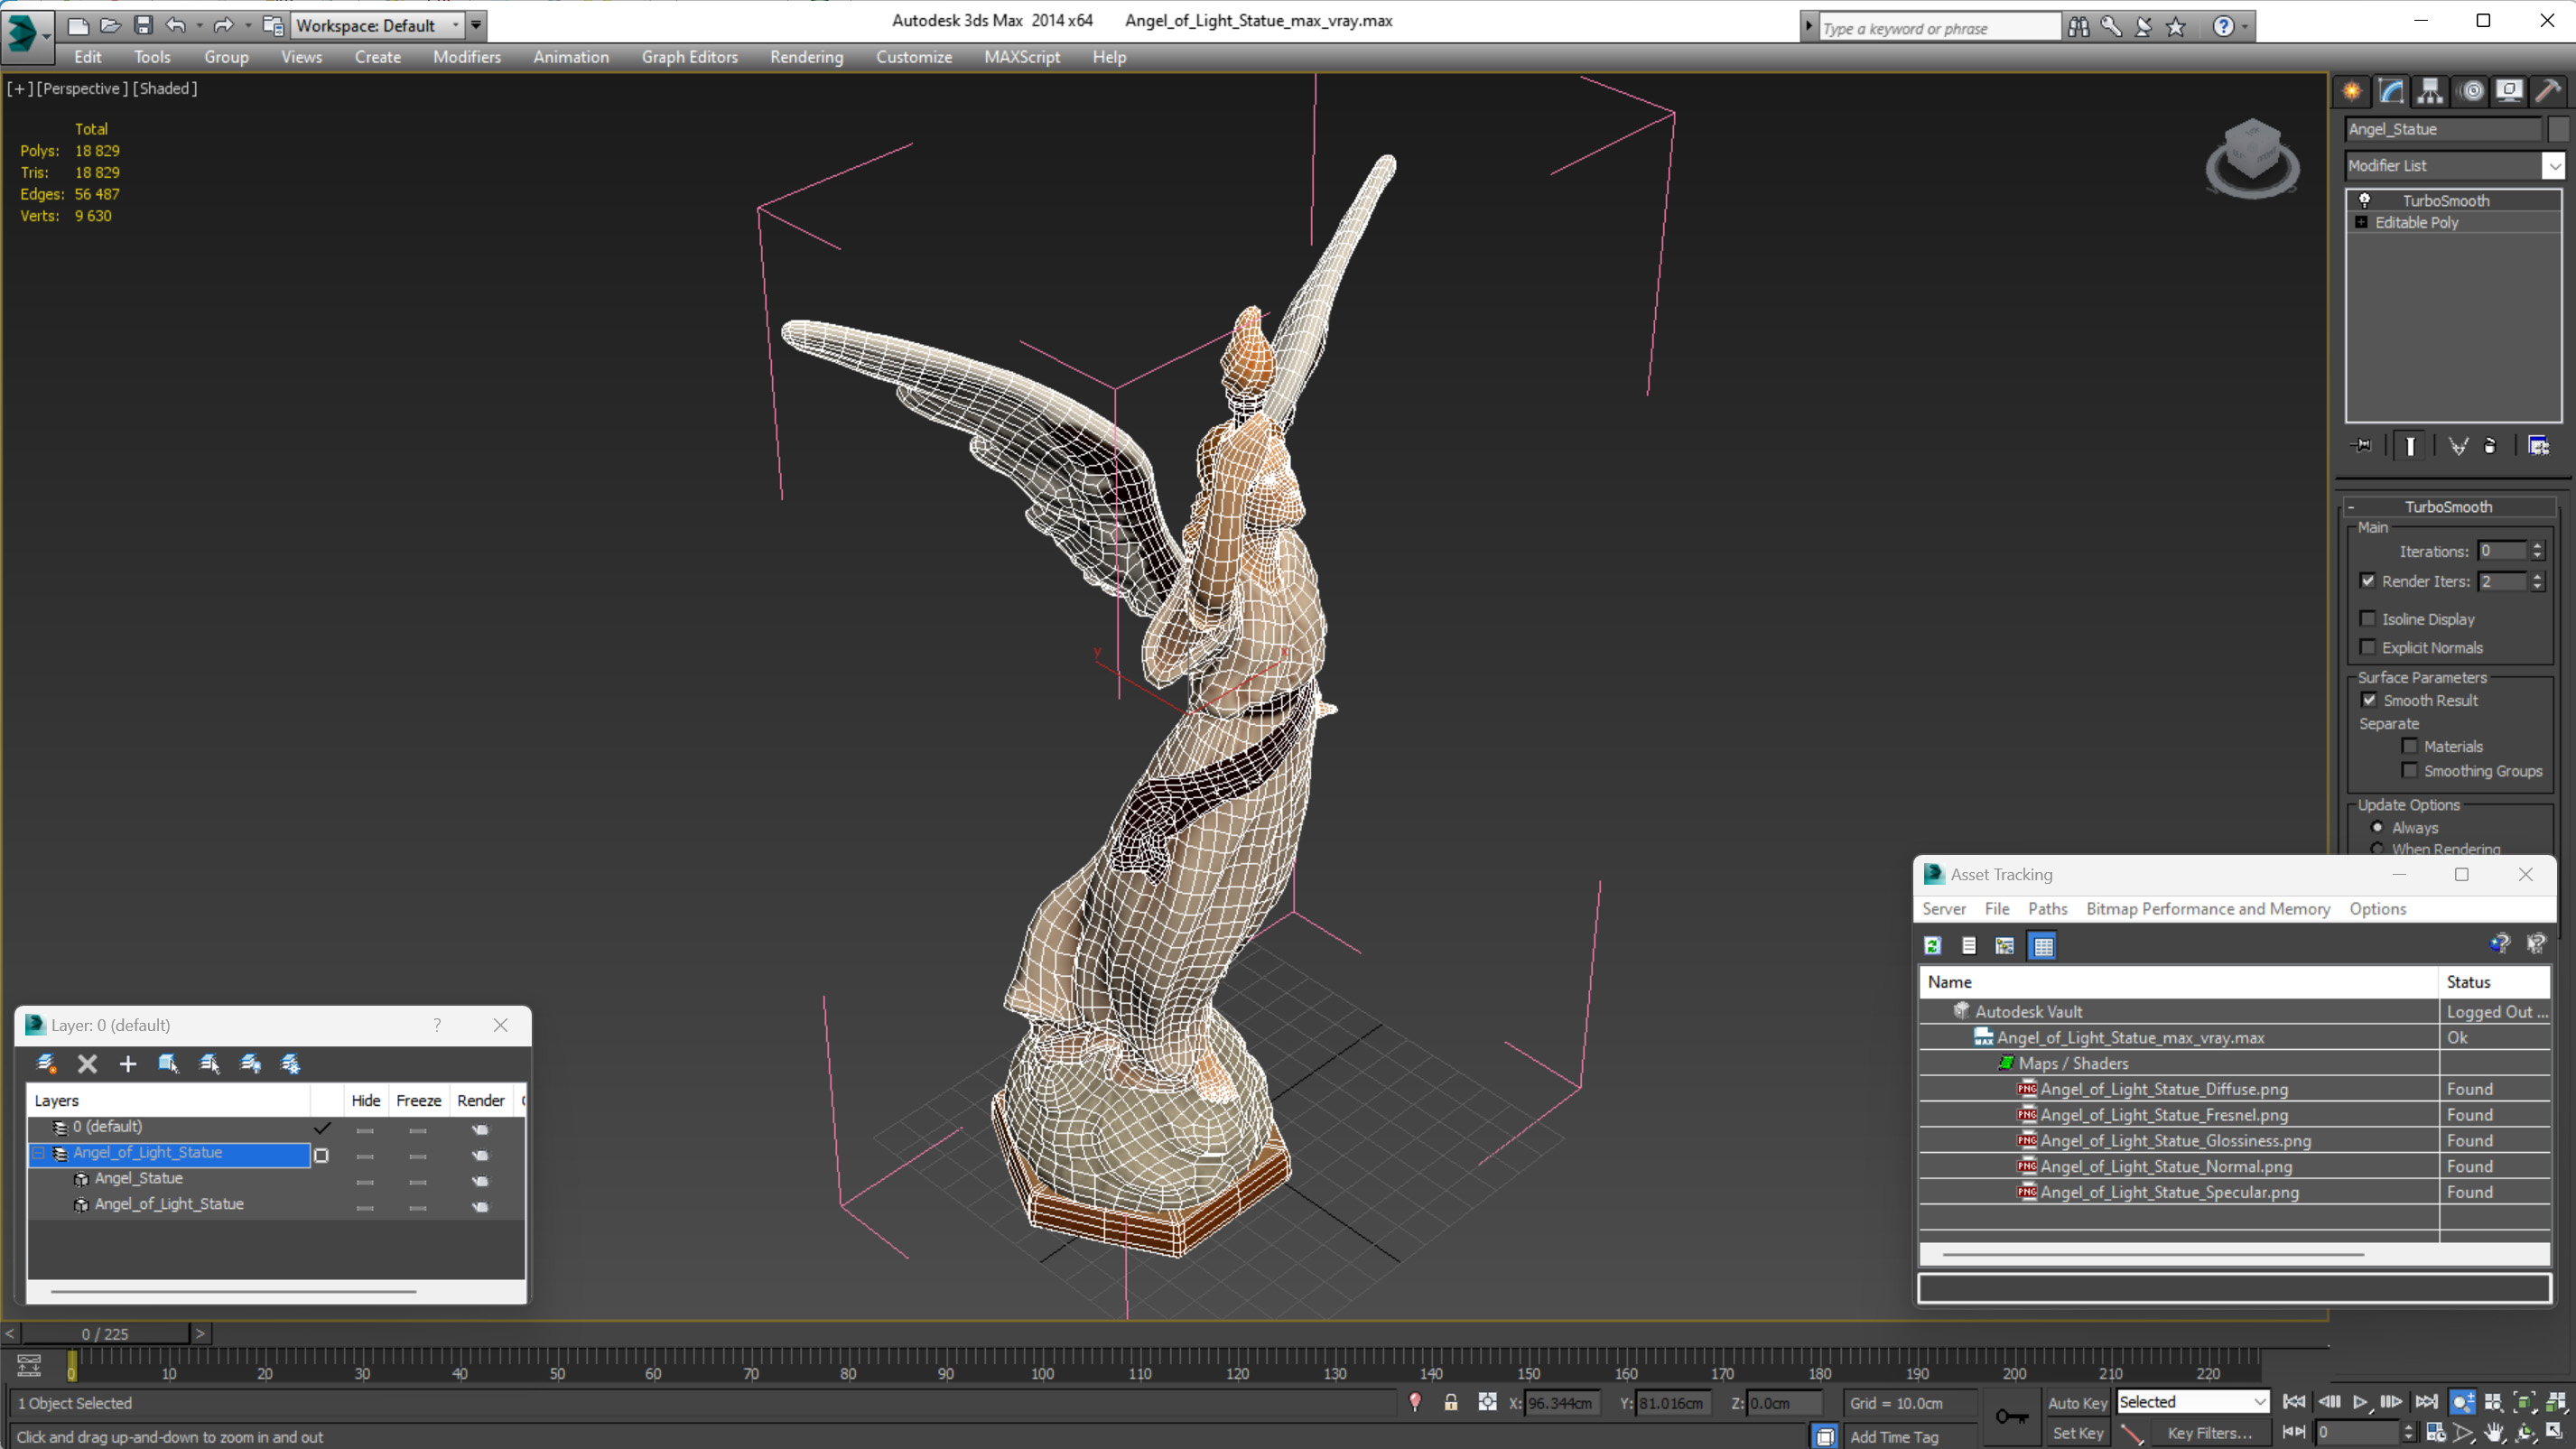Select the When Rendering radio option
Screen dimensions: 2576x1449
click(x=2377, y=849)
